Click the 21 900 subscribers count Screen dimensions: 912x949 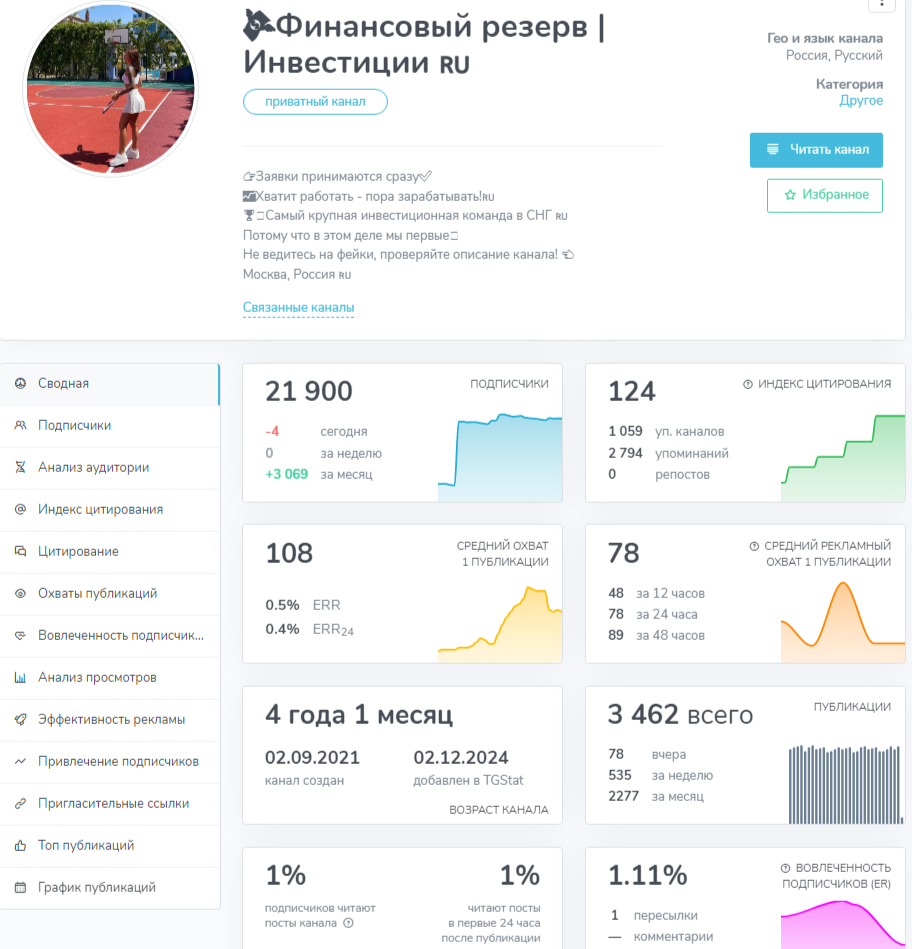click(309, 391)
